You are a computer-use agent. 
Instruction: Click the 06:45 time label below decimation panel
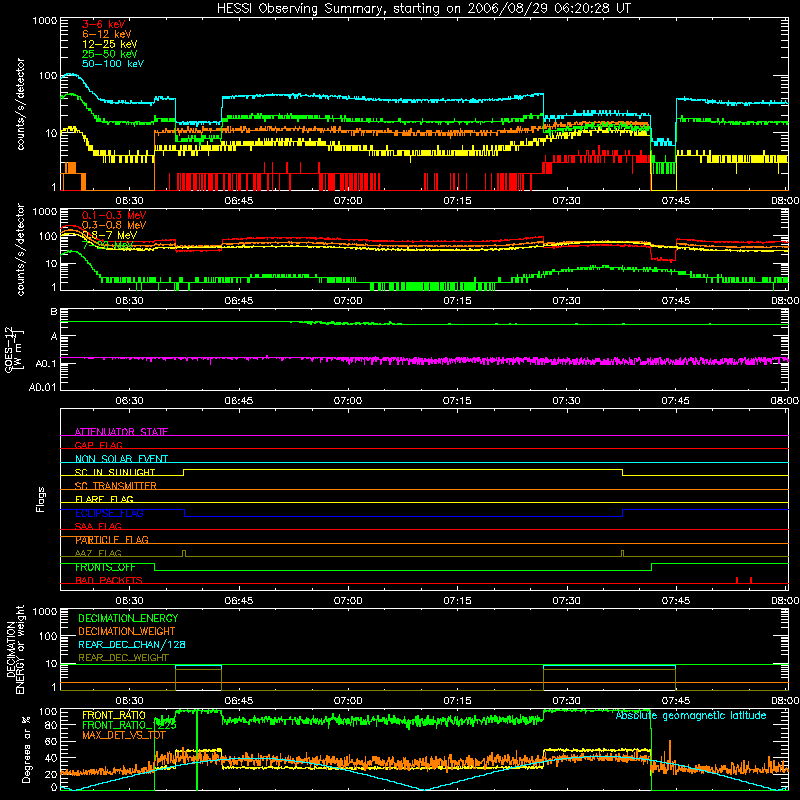pos(238,701)
